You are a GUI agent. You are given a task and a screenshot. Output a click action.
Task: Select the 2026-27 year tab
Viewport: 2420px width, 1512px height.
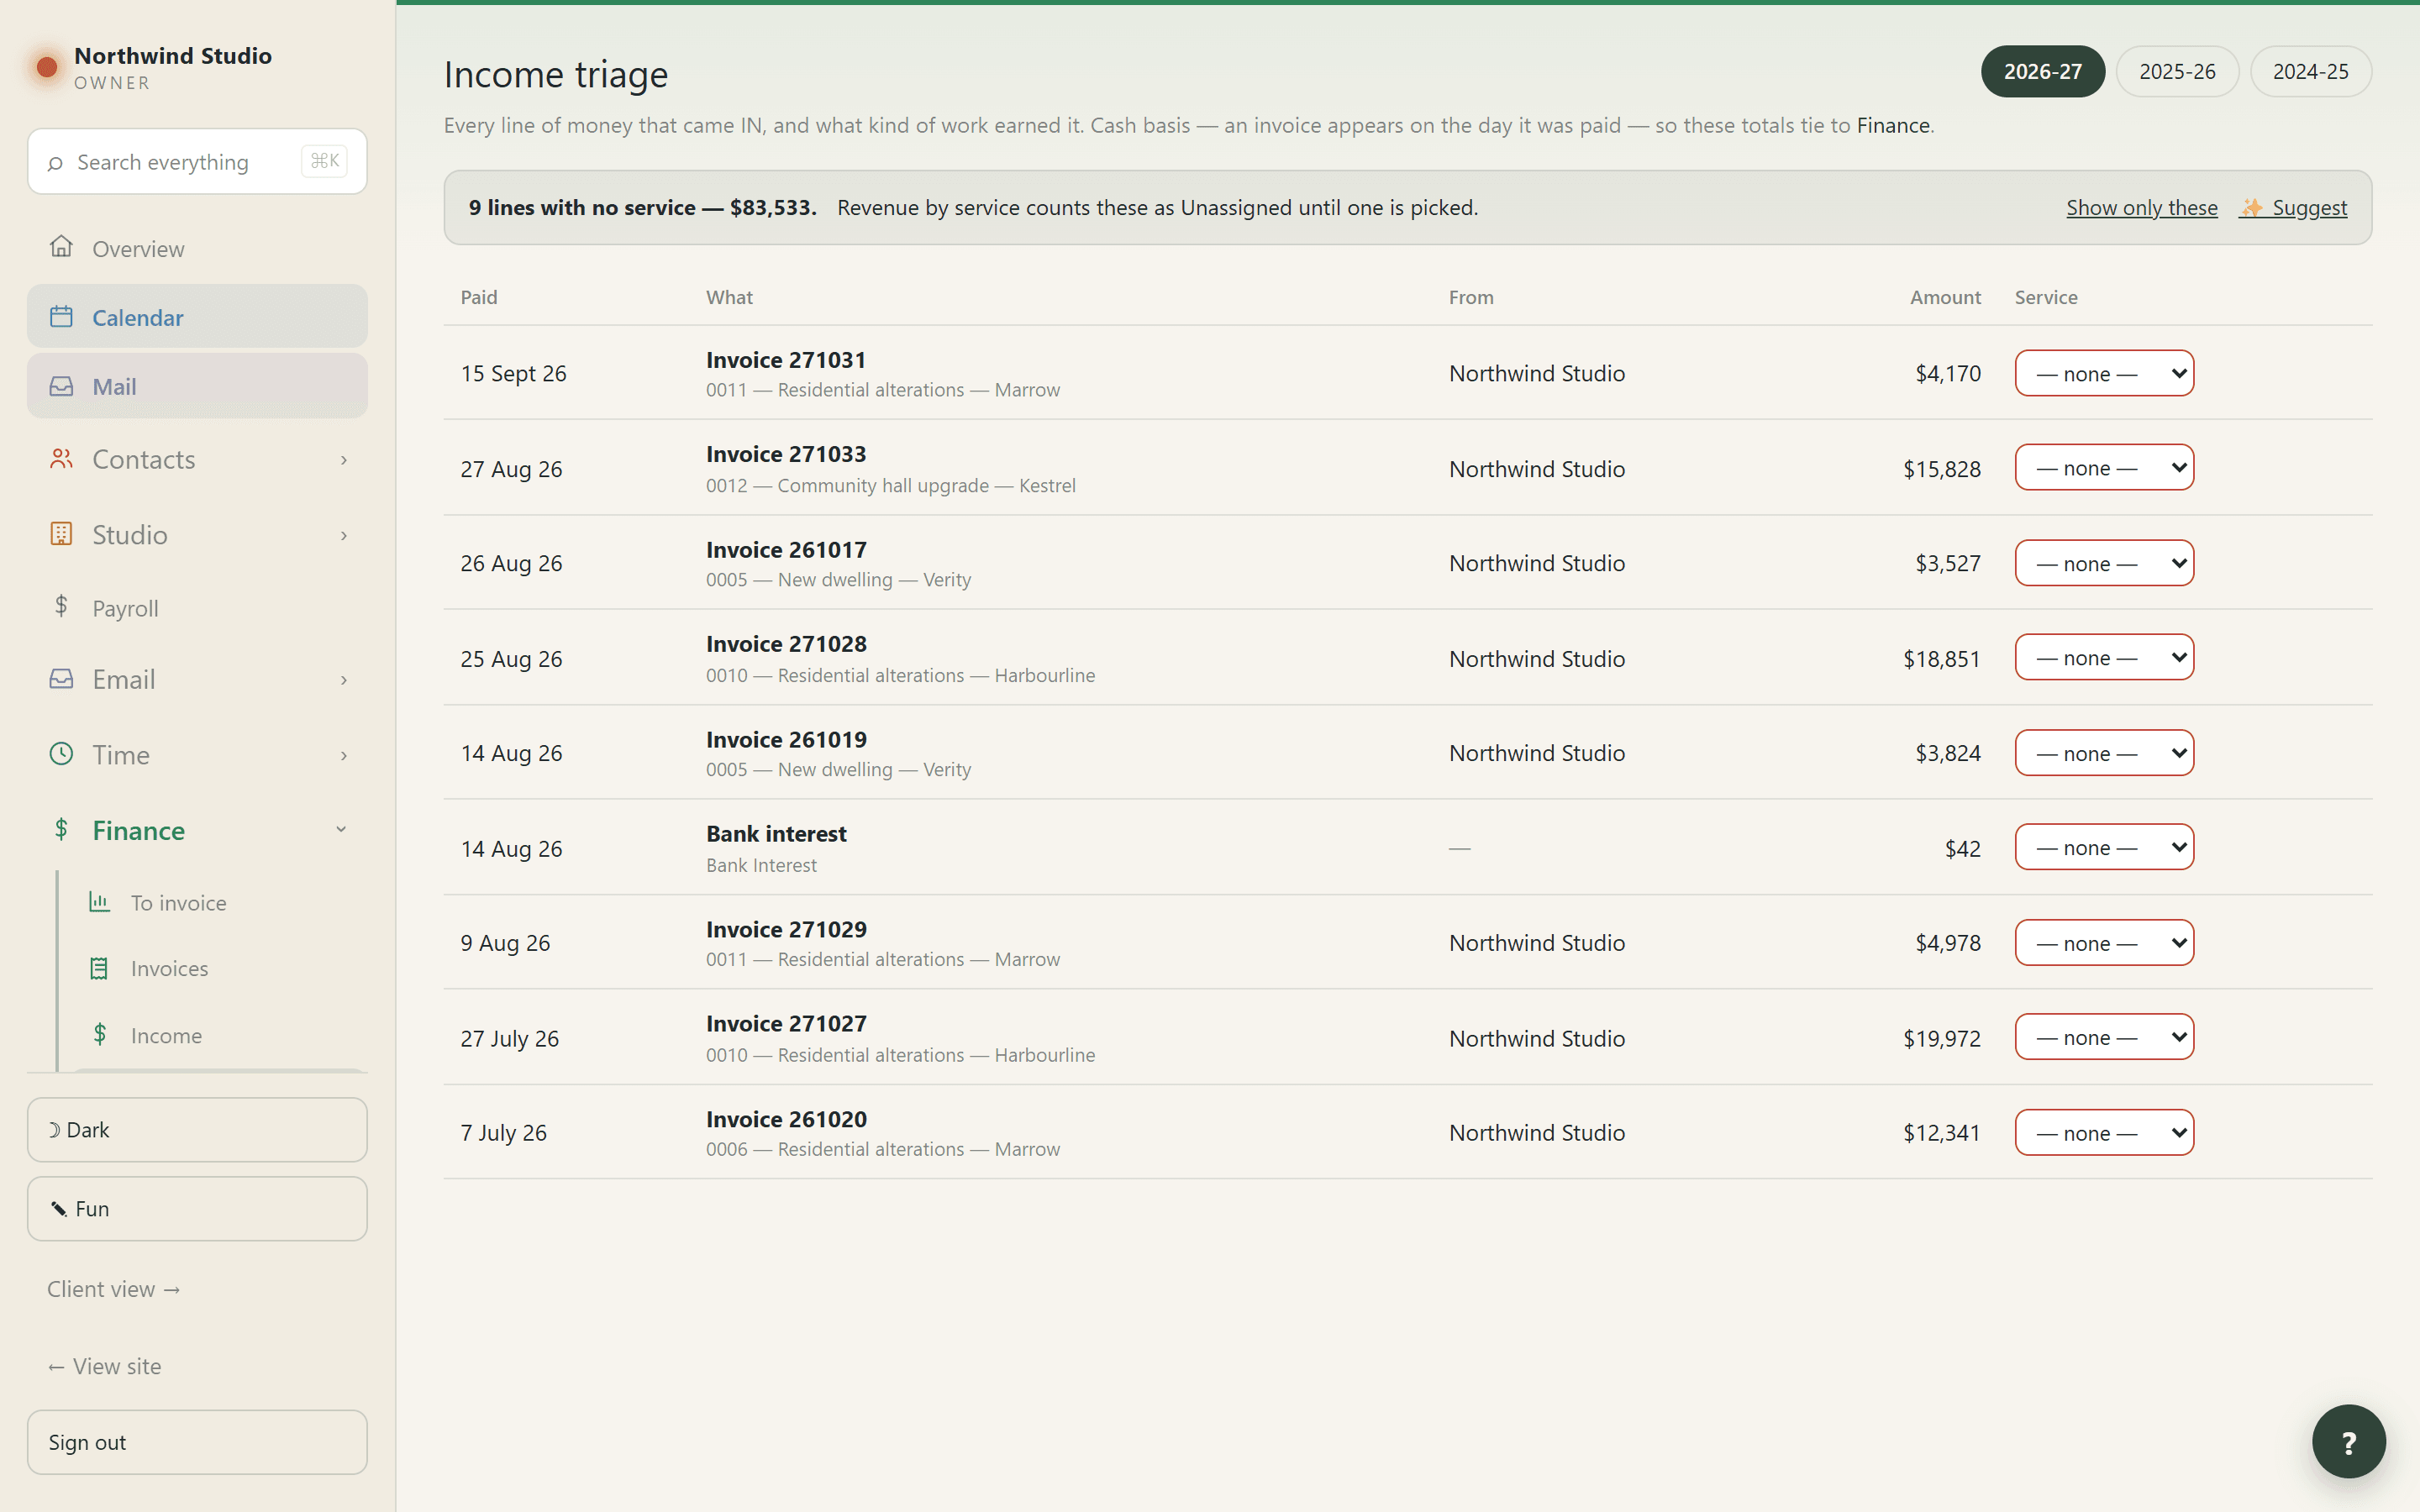click(x=2043, y=71)
